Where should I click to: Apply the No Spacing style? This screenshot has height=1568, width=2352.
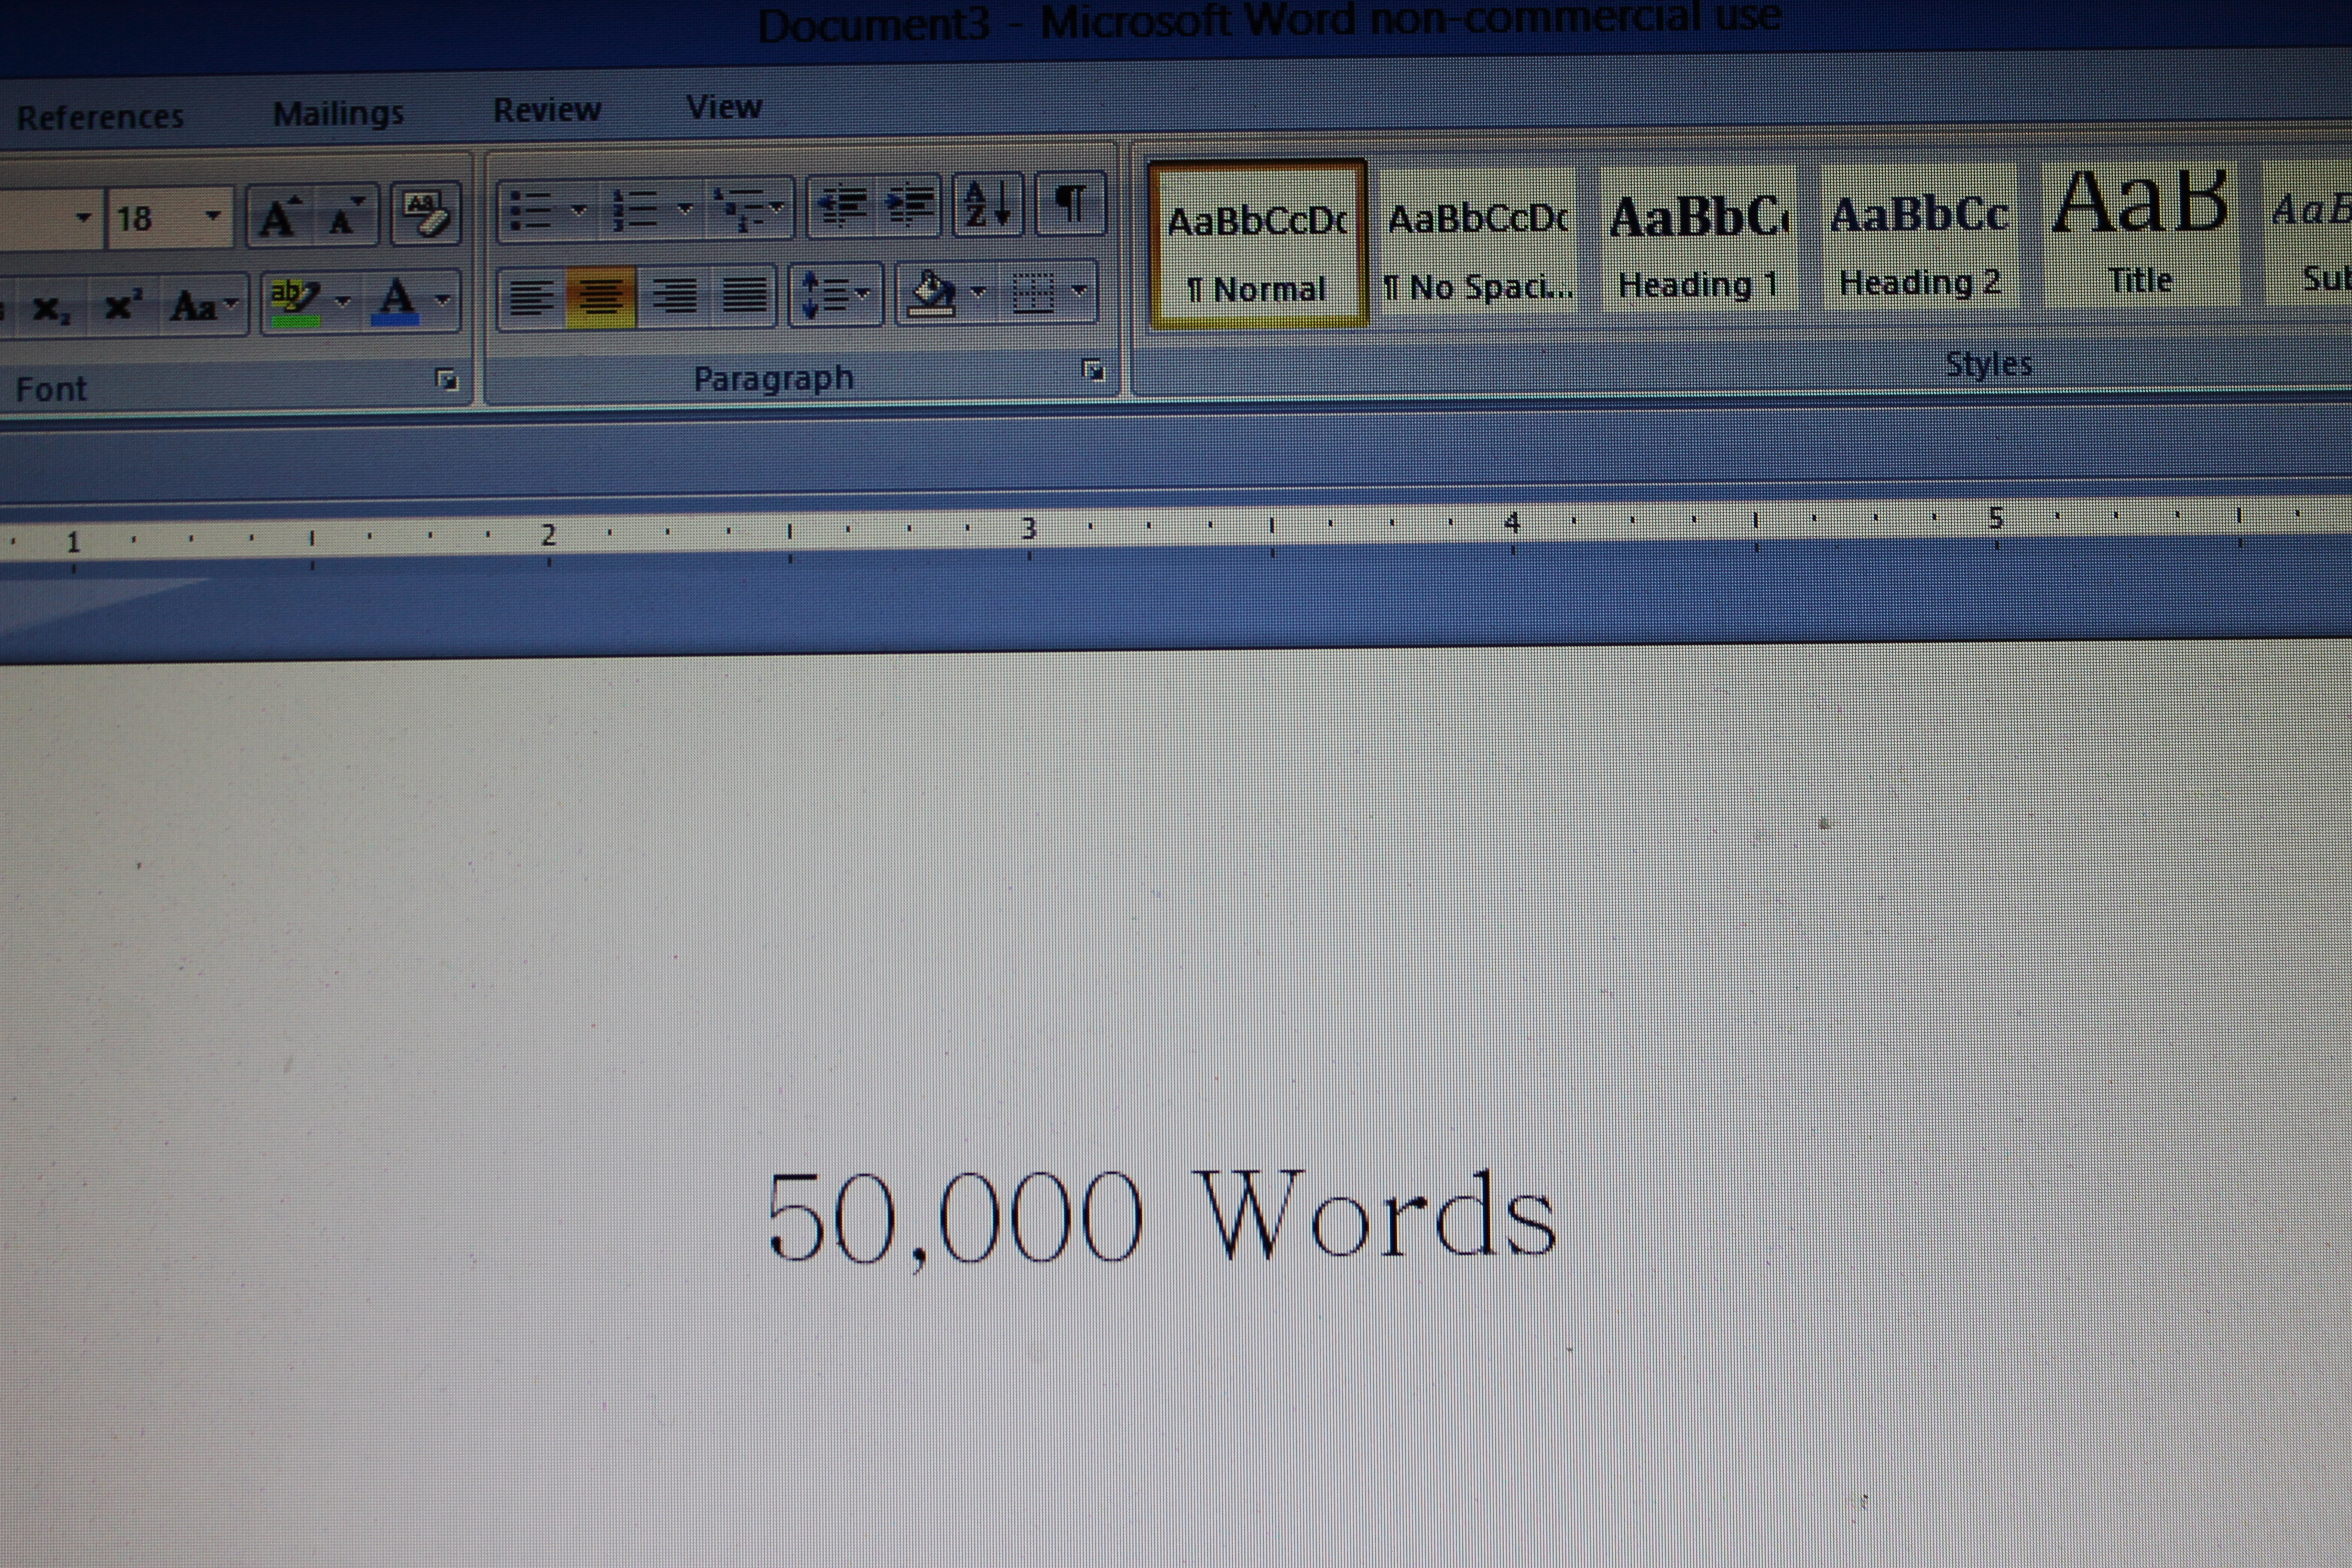pyautogui.click(x=1477, y=245)
